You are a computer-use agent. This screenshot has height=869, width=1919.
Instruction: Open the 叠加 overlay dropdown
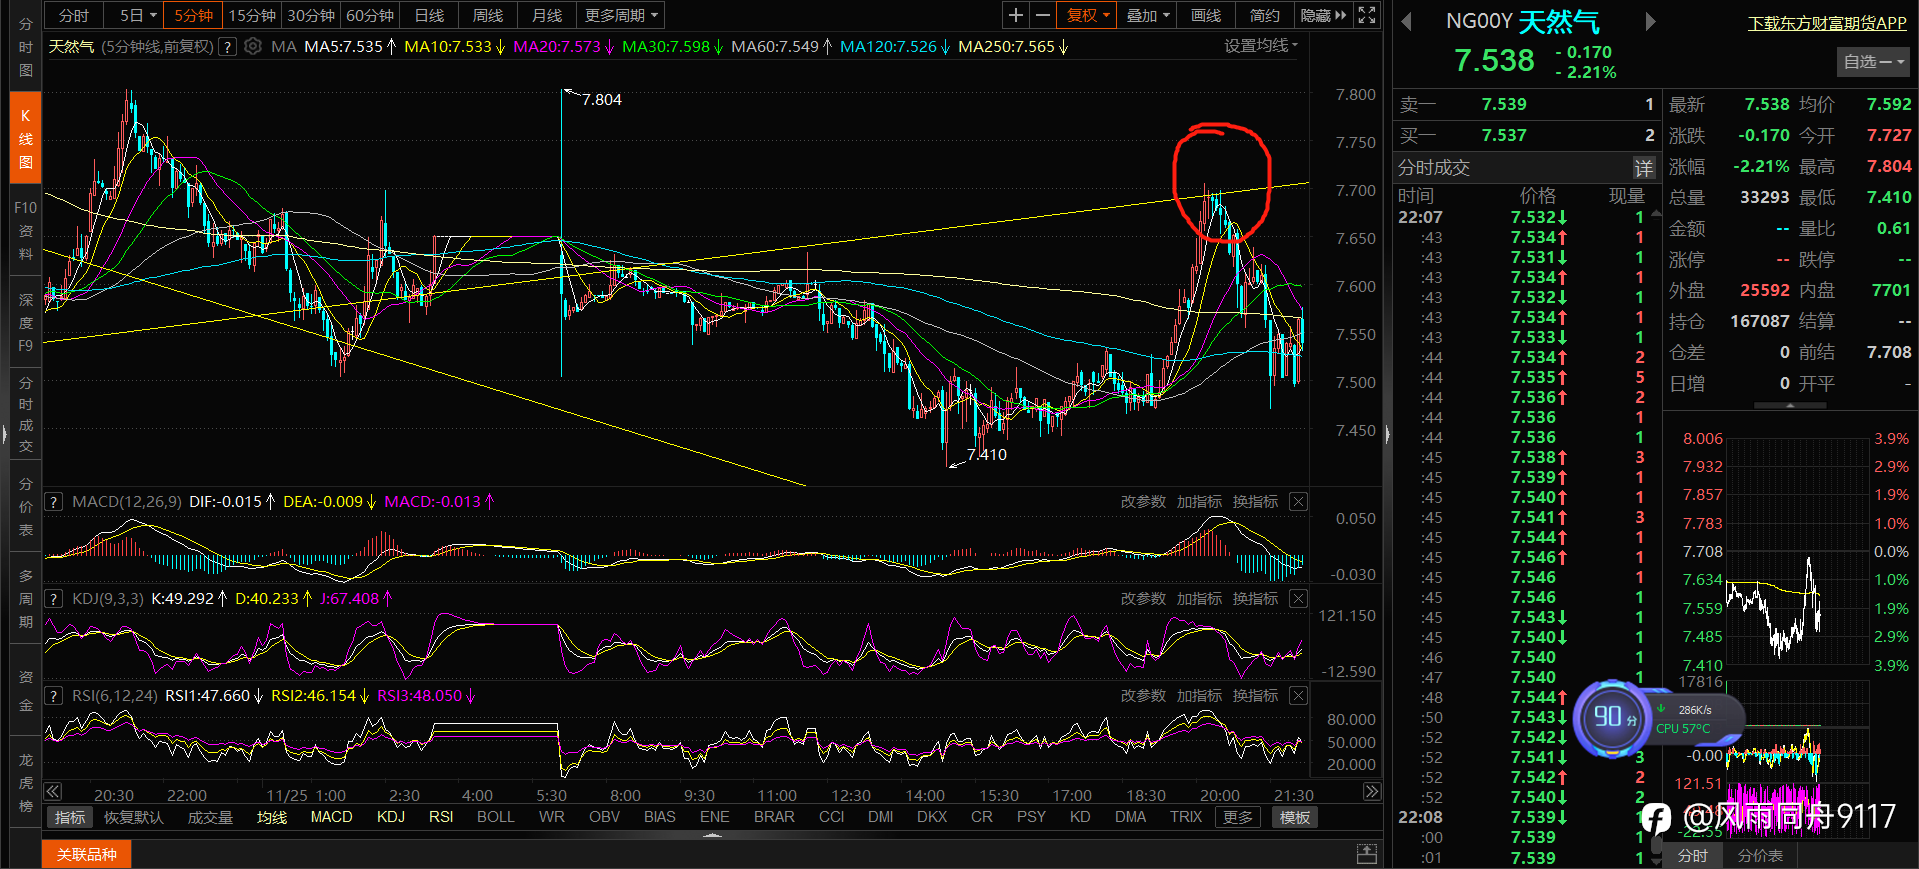coord(1148,15)
